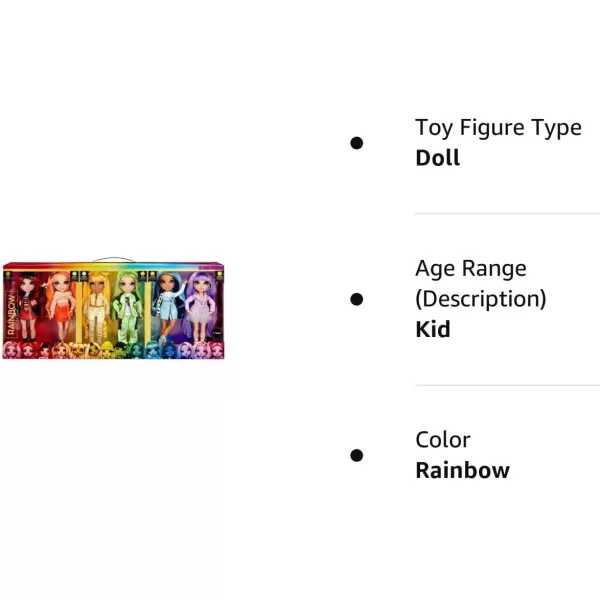Image resolution: width=600 pixels, height=600 pixels.
Task: Click the row of doll faces along box bottom
Action: tap(113, 350)
